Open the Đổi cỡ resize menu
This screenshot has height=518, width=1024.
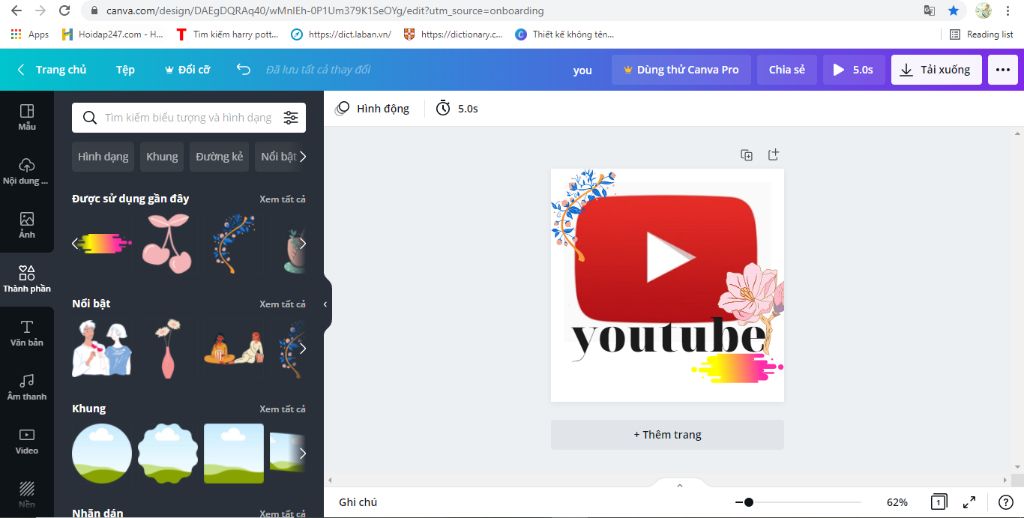point(187,70)
